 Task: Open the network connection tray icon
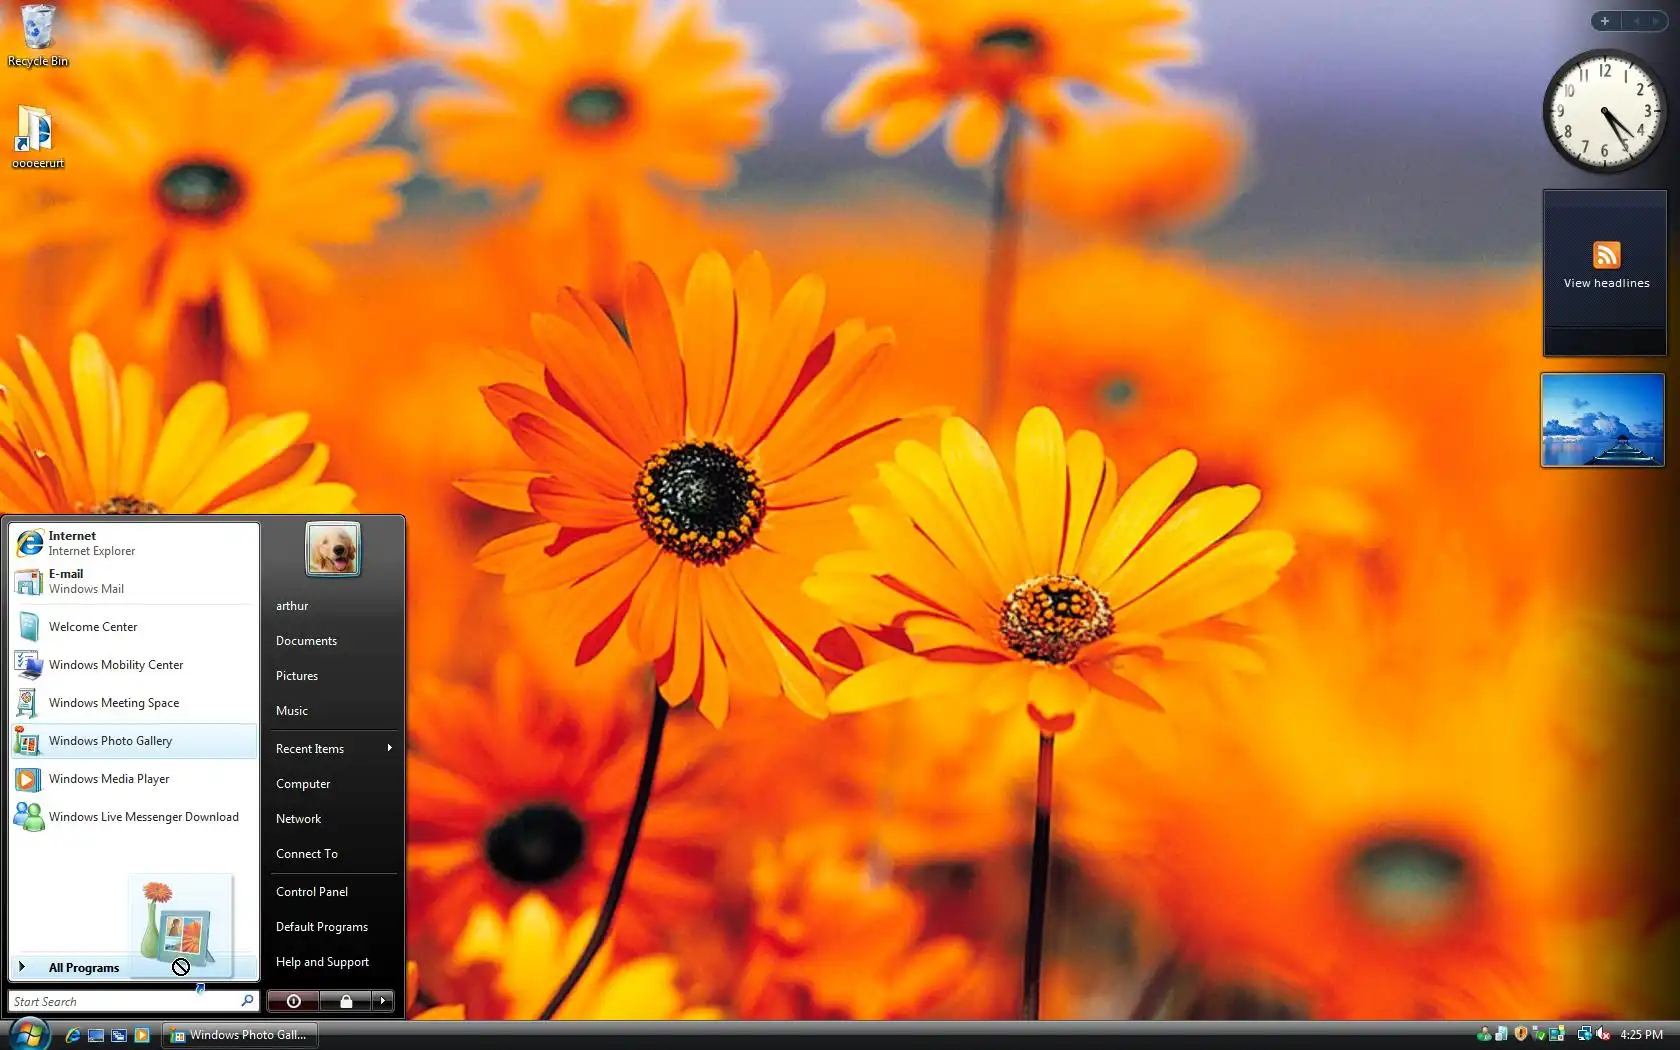point(1585,1034)
